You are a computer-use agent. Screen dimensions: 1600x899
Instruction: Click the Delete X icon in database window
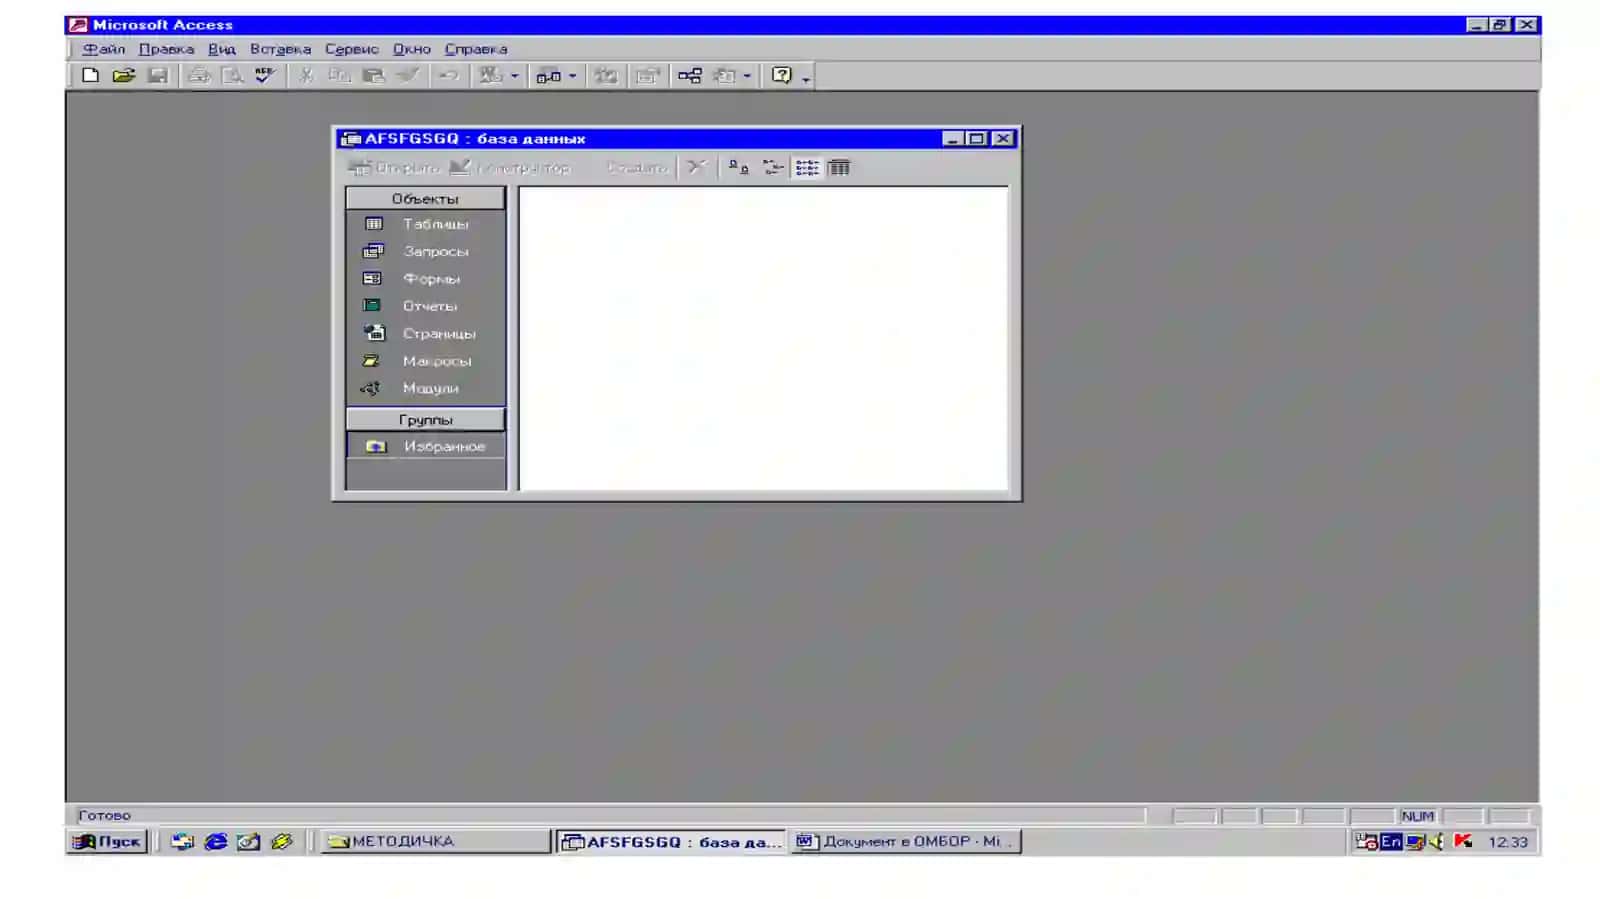696,168
